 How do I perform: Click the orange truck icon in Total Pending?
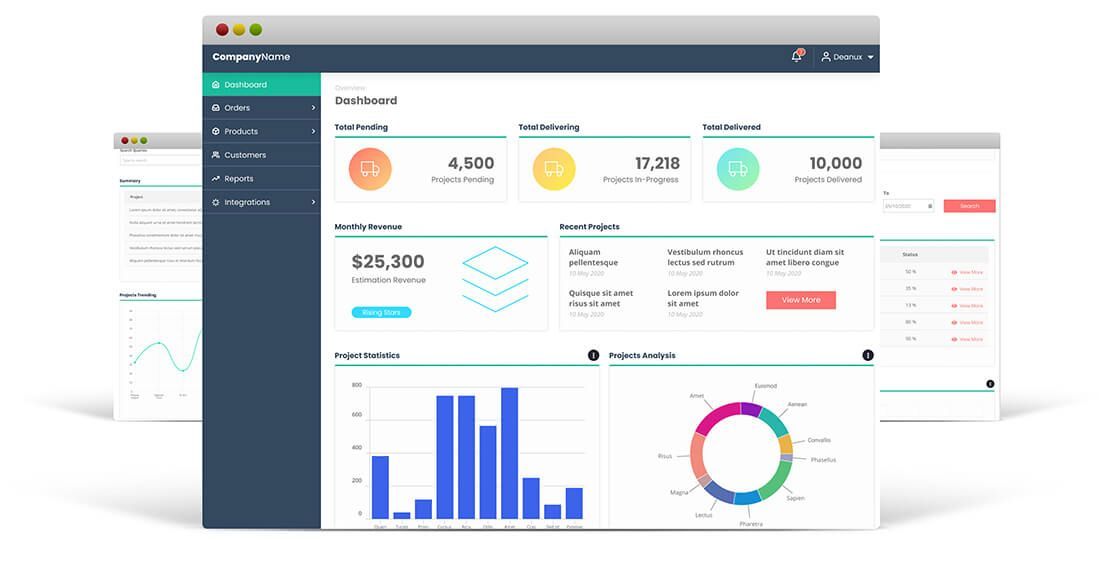point(370,169)
